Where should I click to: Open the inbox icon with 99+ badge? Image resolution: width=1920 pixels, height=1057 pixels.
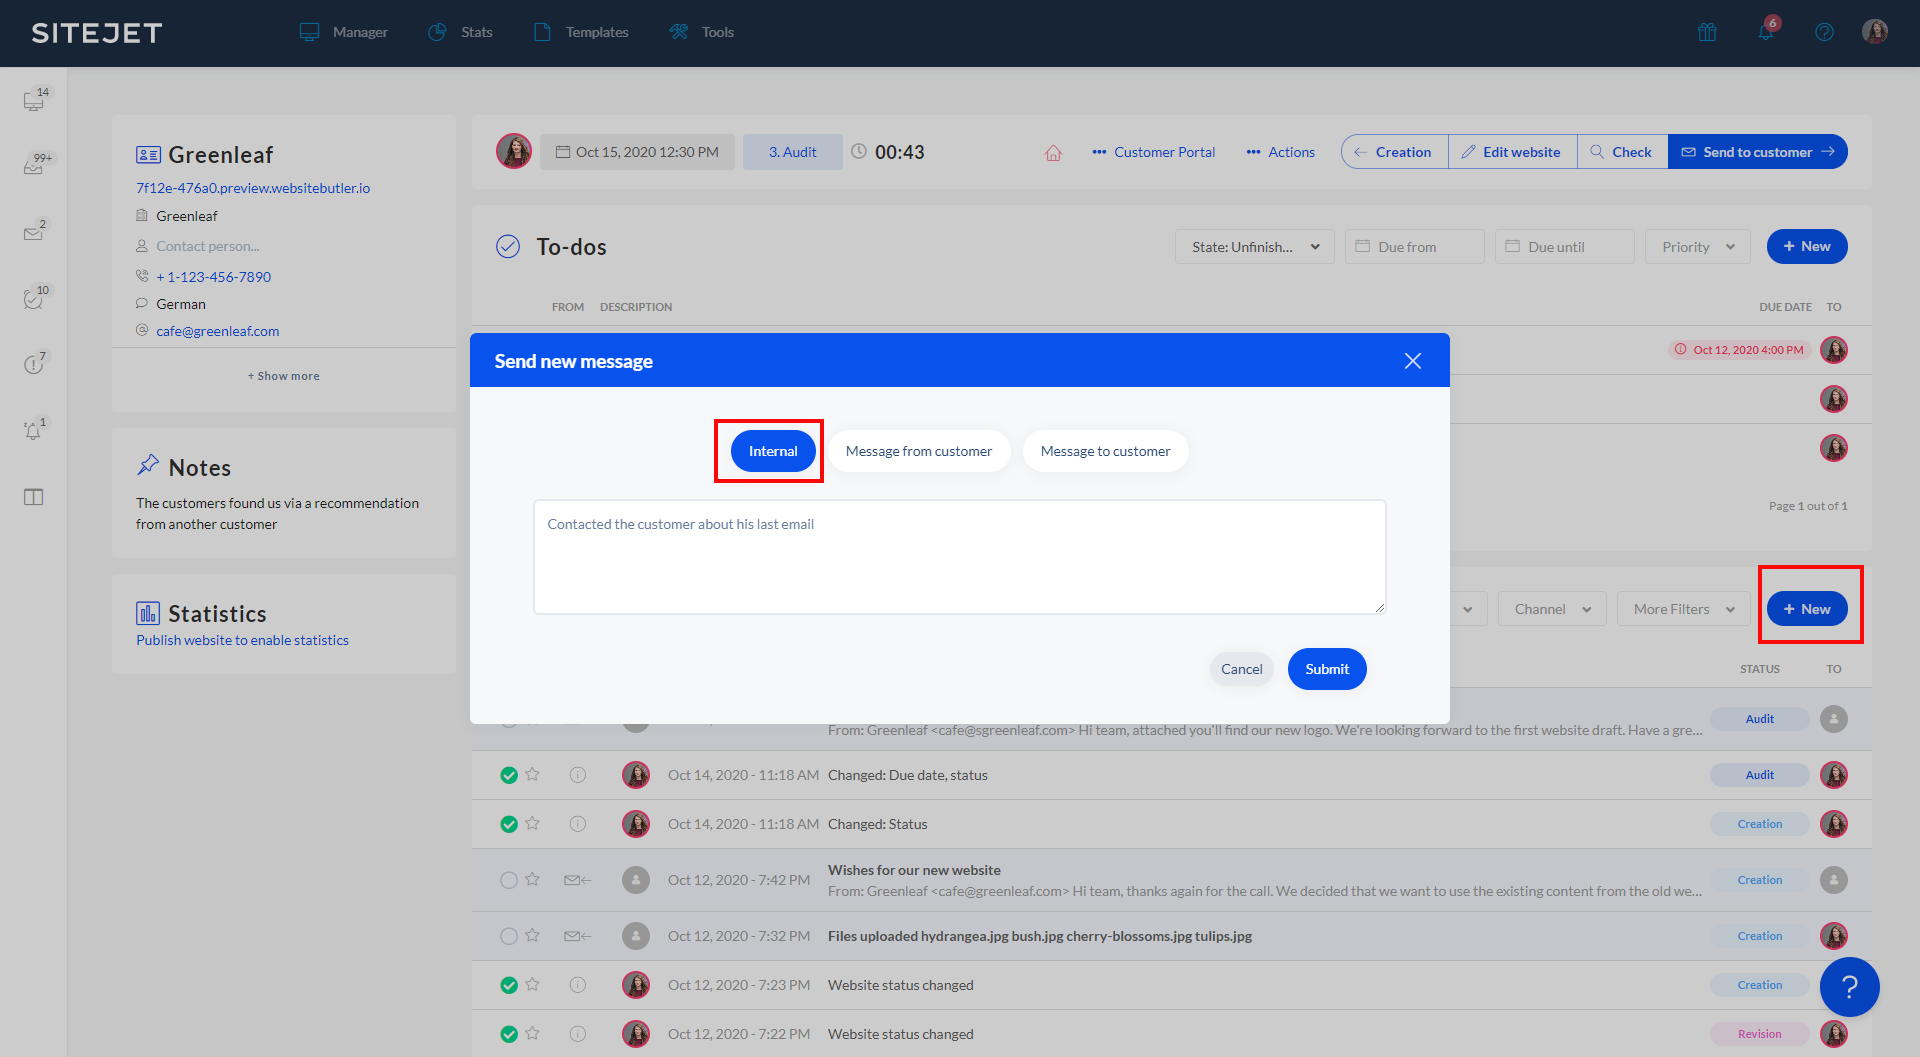tap(33, 165)
